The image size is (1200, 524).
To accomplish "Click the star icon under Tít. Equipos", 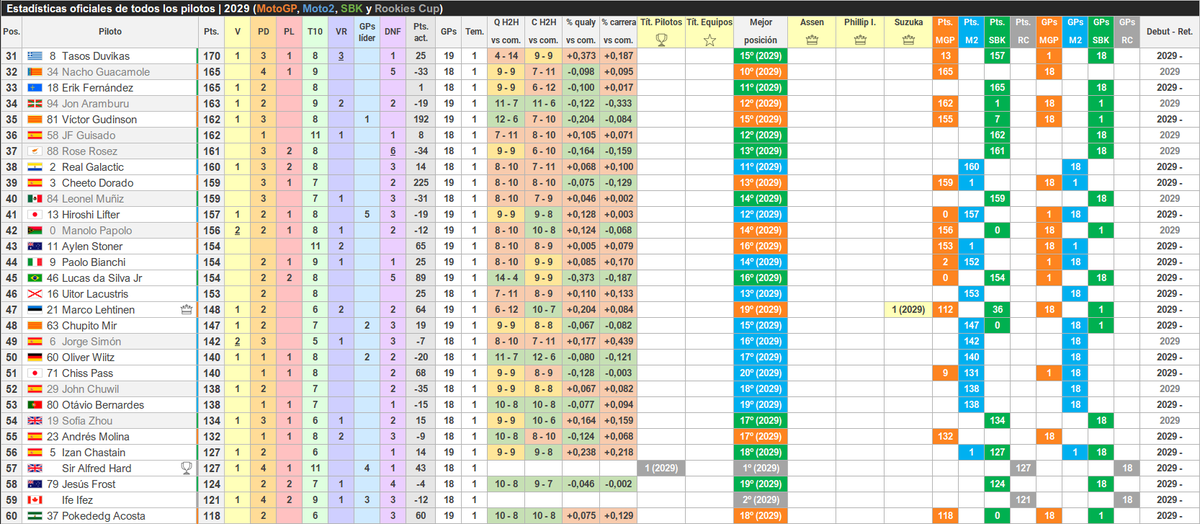I will pos(709,40).
